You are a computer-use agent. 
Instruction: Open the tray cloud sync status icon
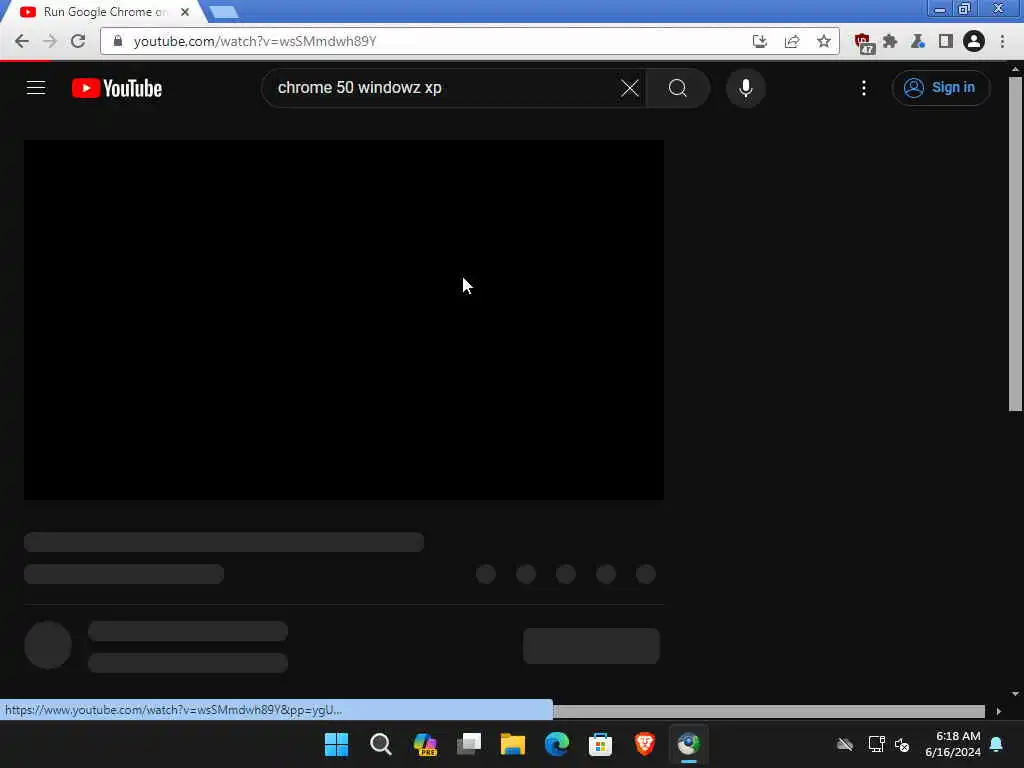click(845, 744)
